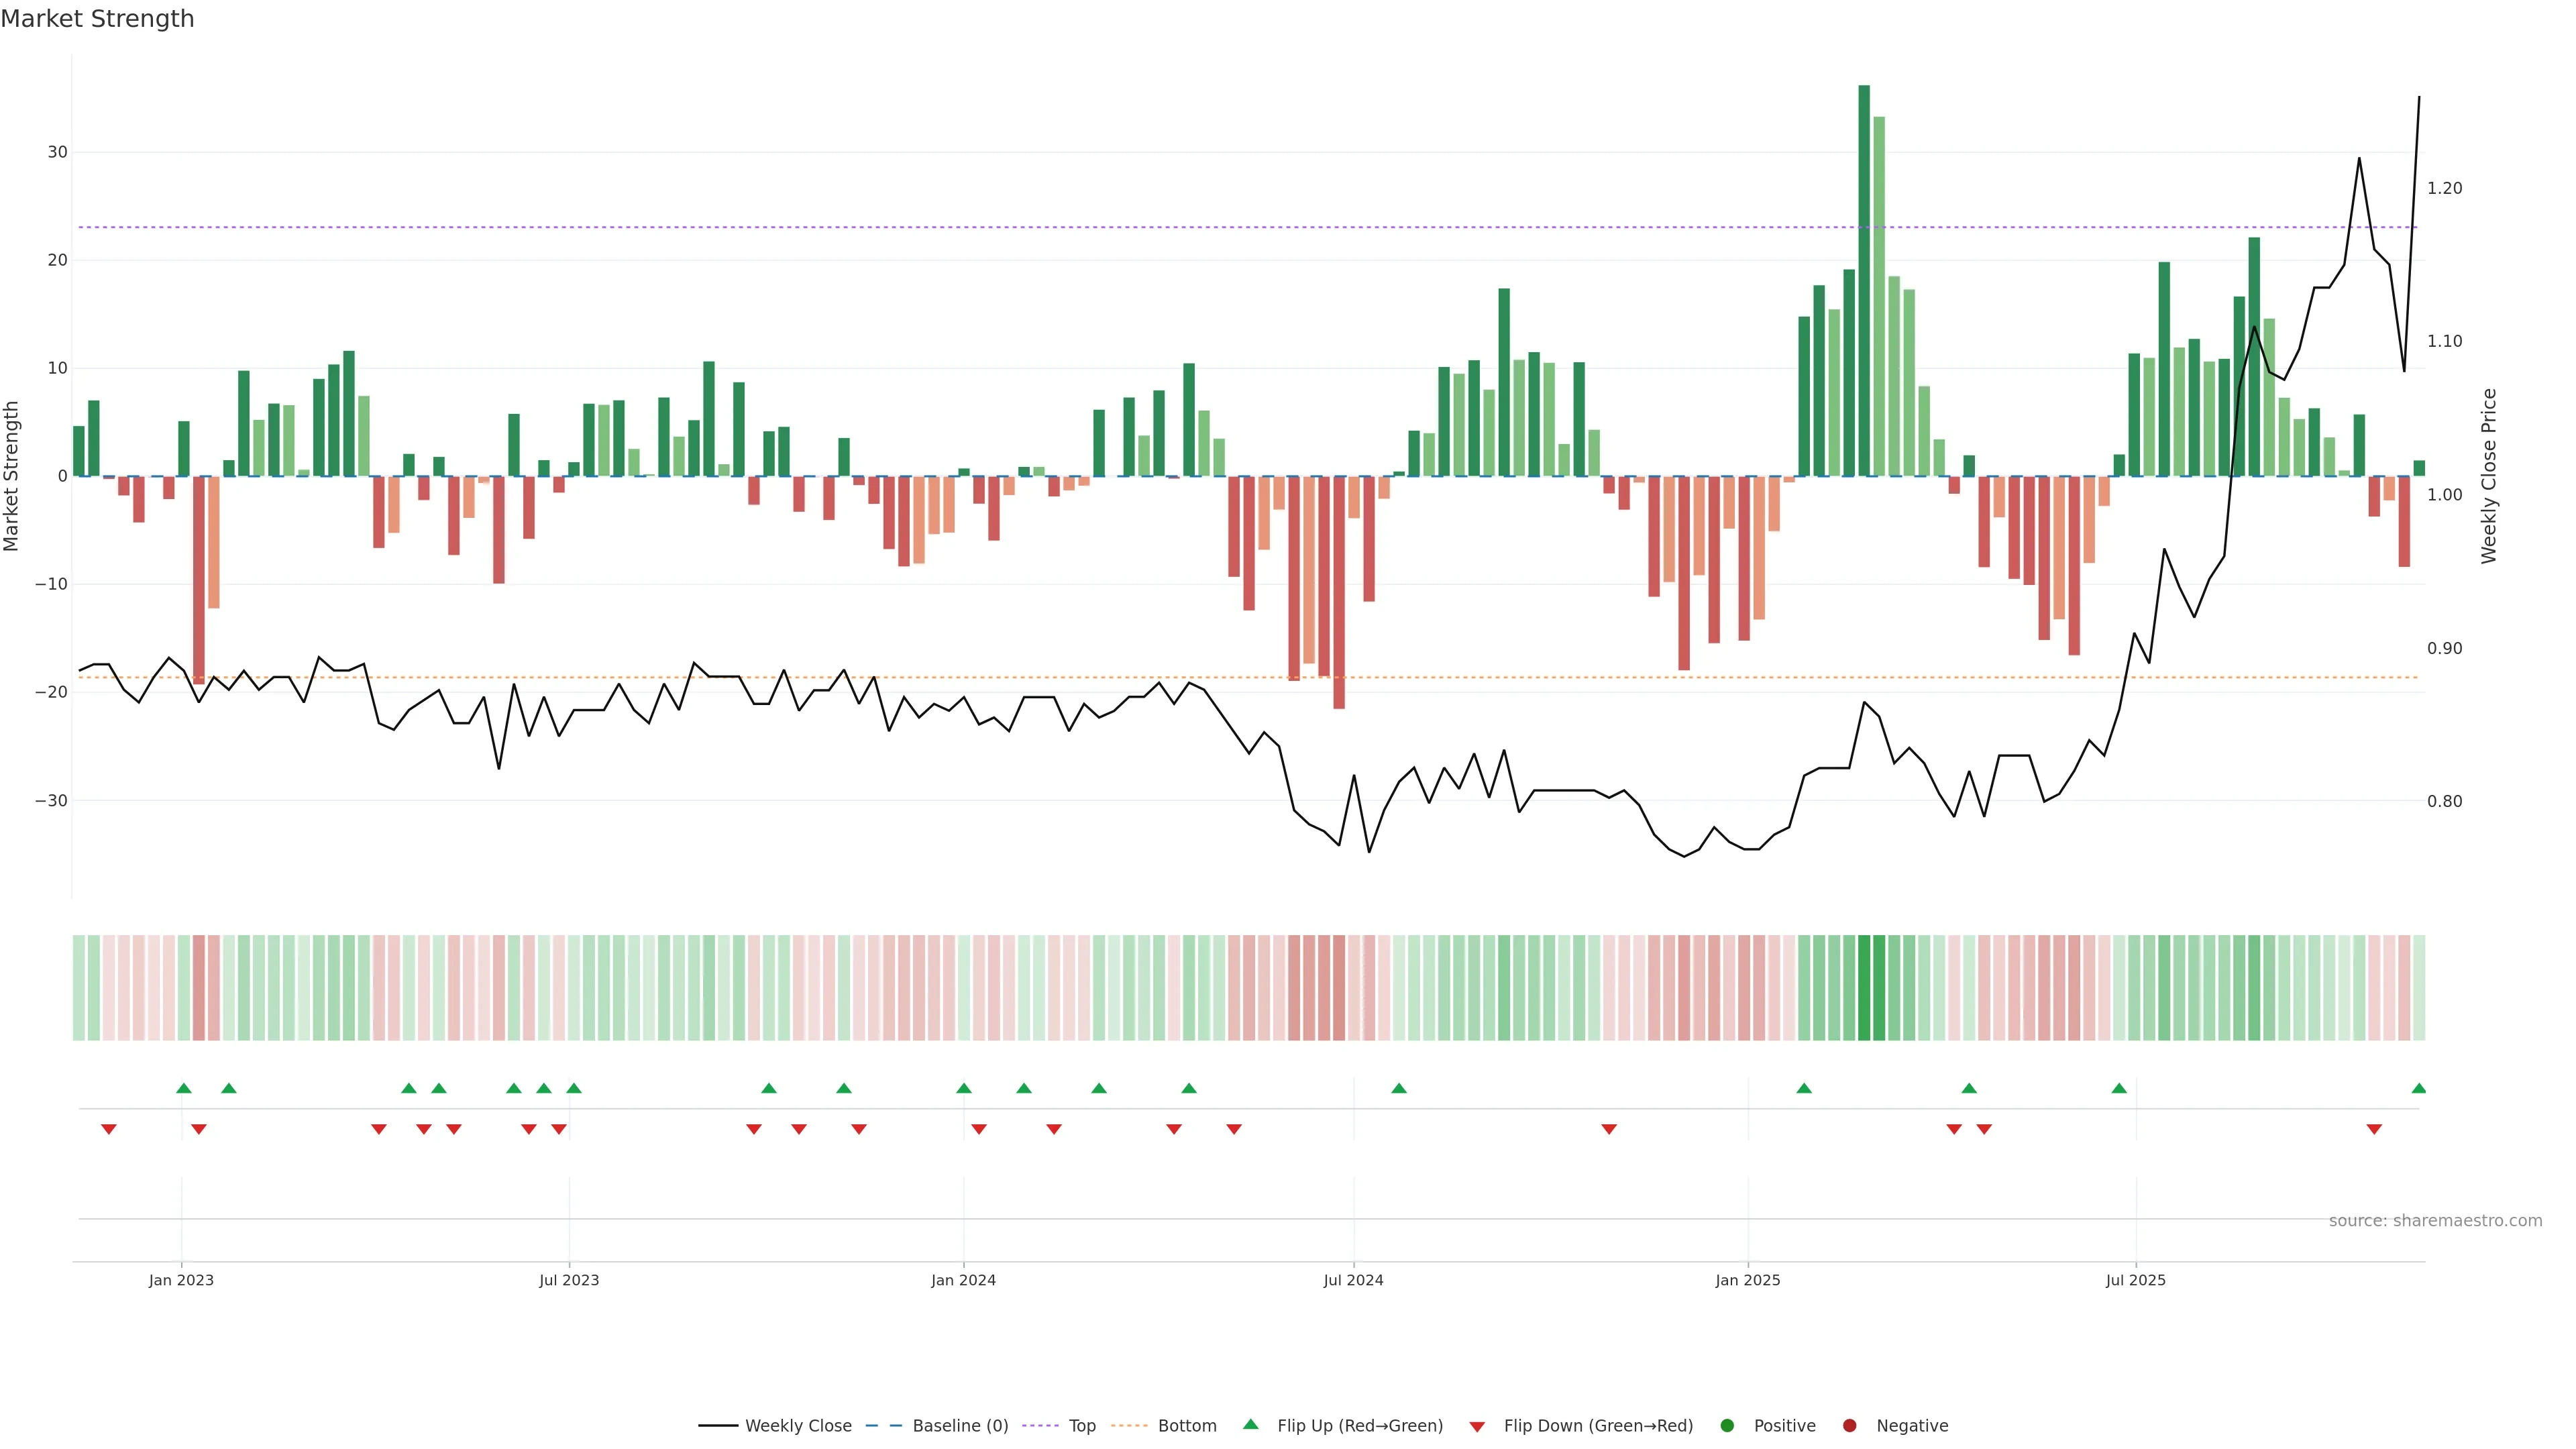Click the Jul 2025 x-axis label

tap(2135, 1280)
